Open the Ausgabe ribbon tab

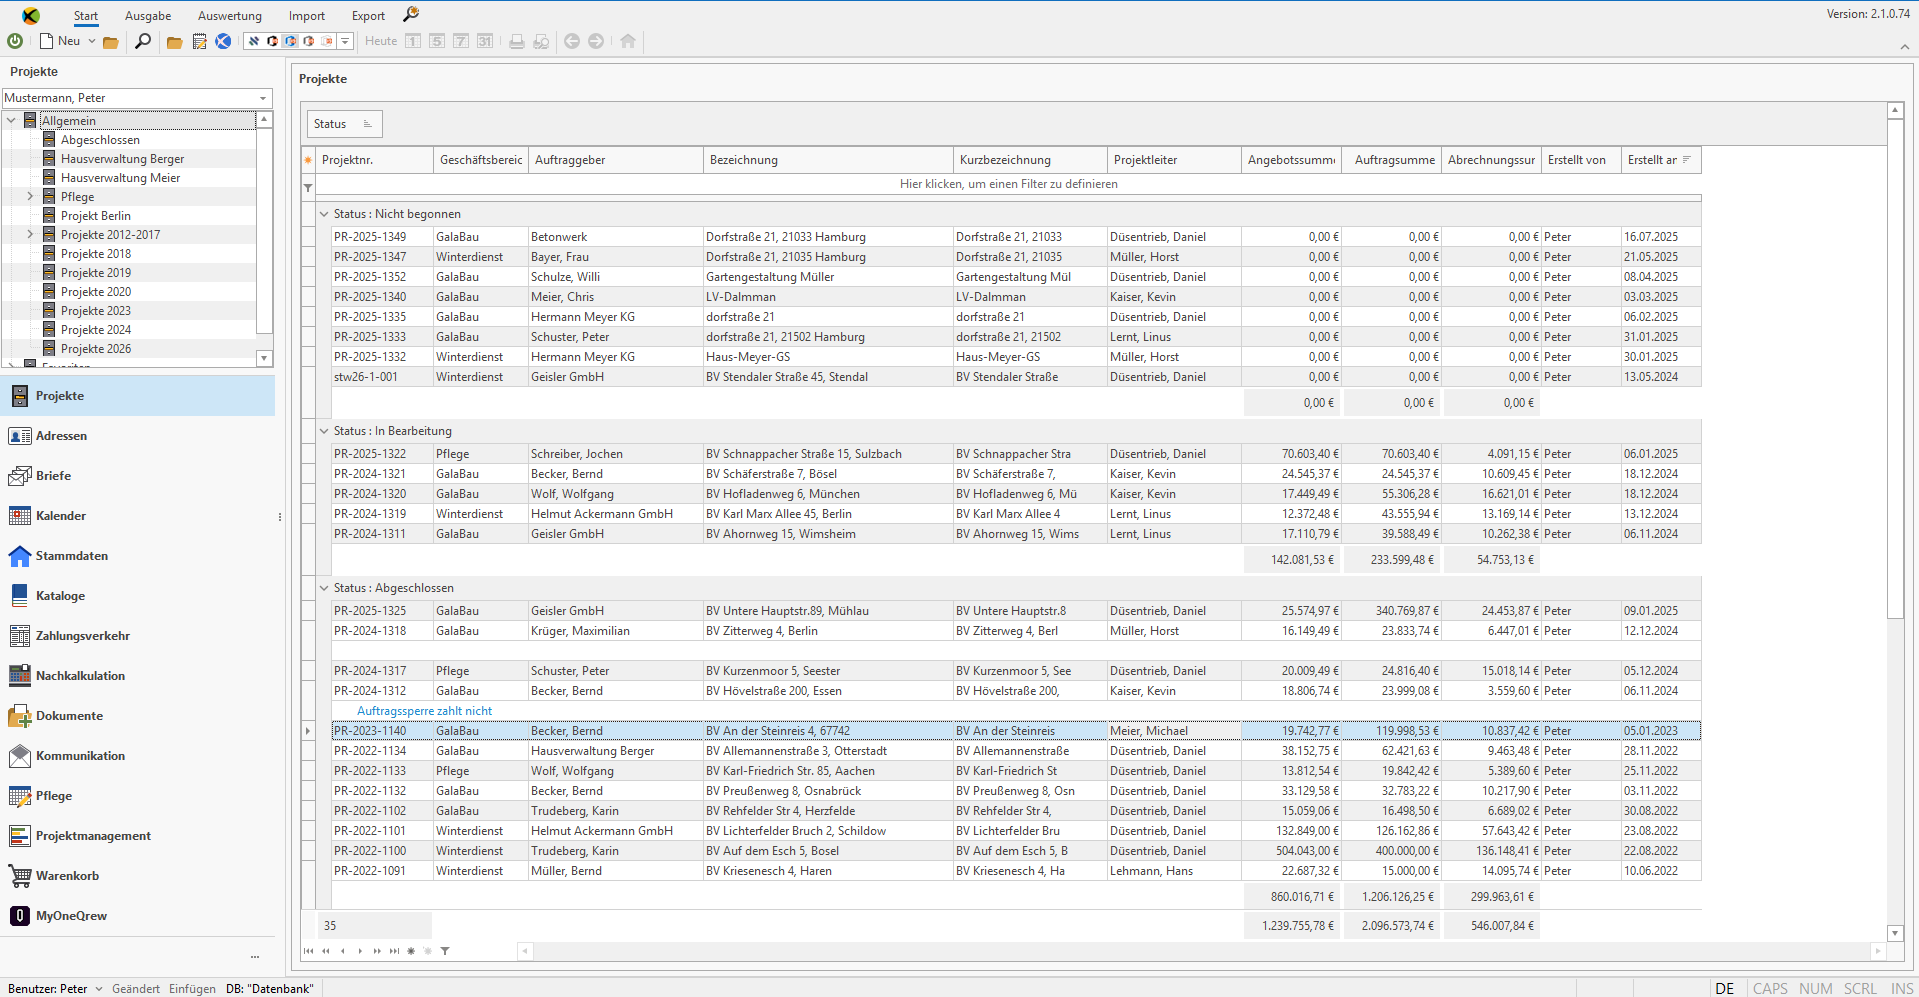[x=148, y=16]
